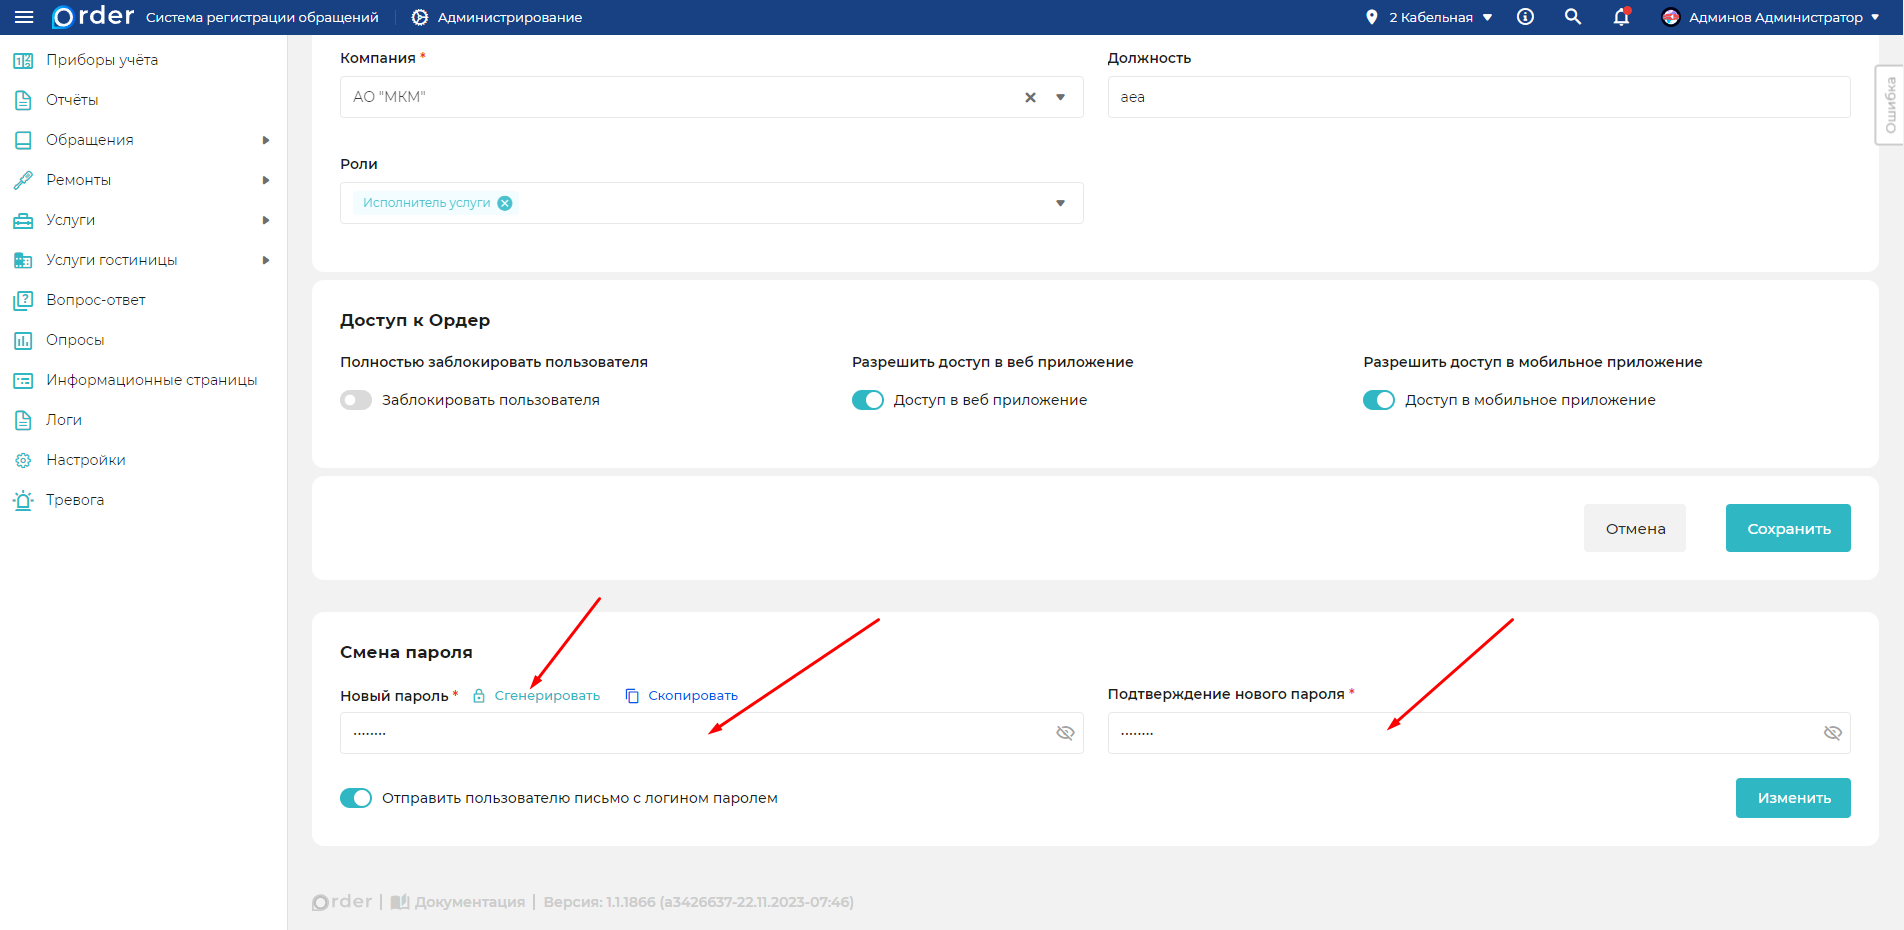
Task: Remove the Исполнитель услуги role tag
Action: pyautogui.click(x=505, y=203)
